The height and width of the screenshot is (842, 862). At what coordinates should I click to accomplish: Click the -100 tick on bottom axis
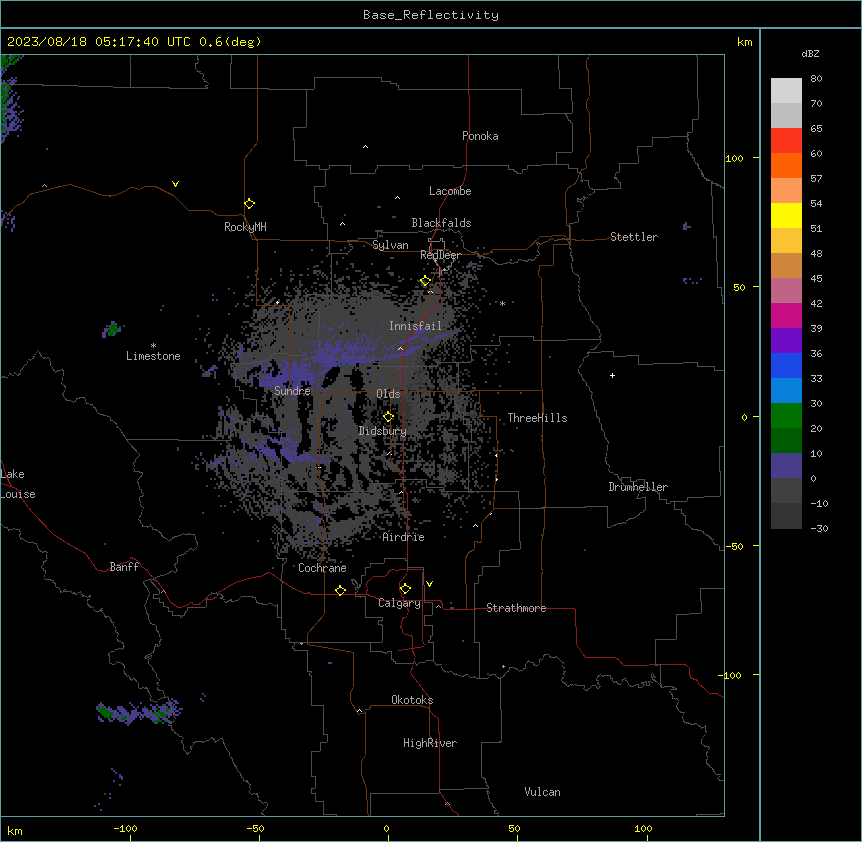tap(125, 828)
